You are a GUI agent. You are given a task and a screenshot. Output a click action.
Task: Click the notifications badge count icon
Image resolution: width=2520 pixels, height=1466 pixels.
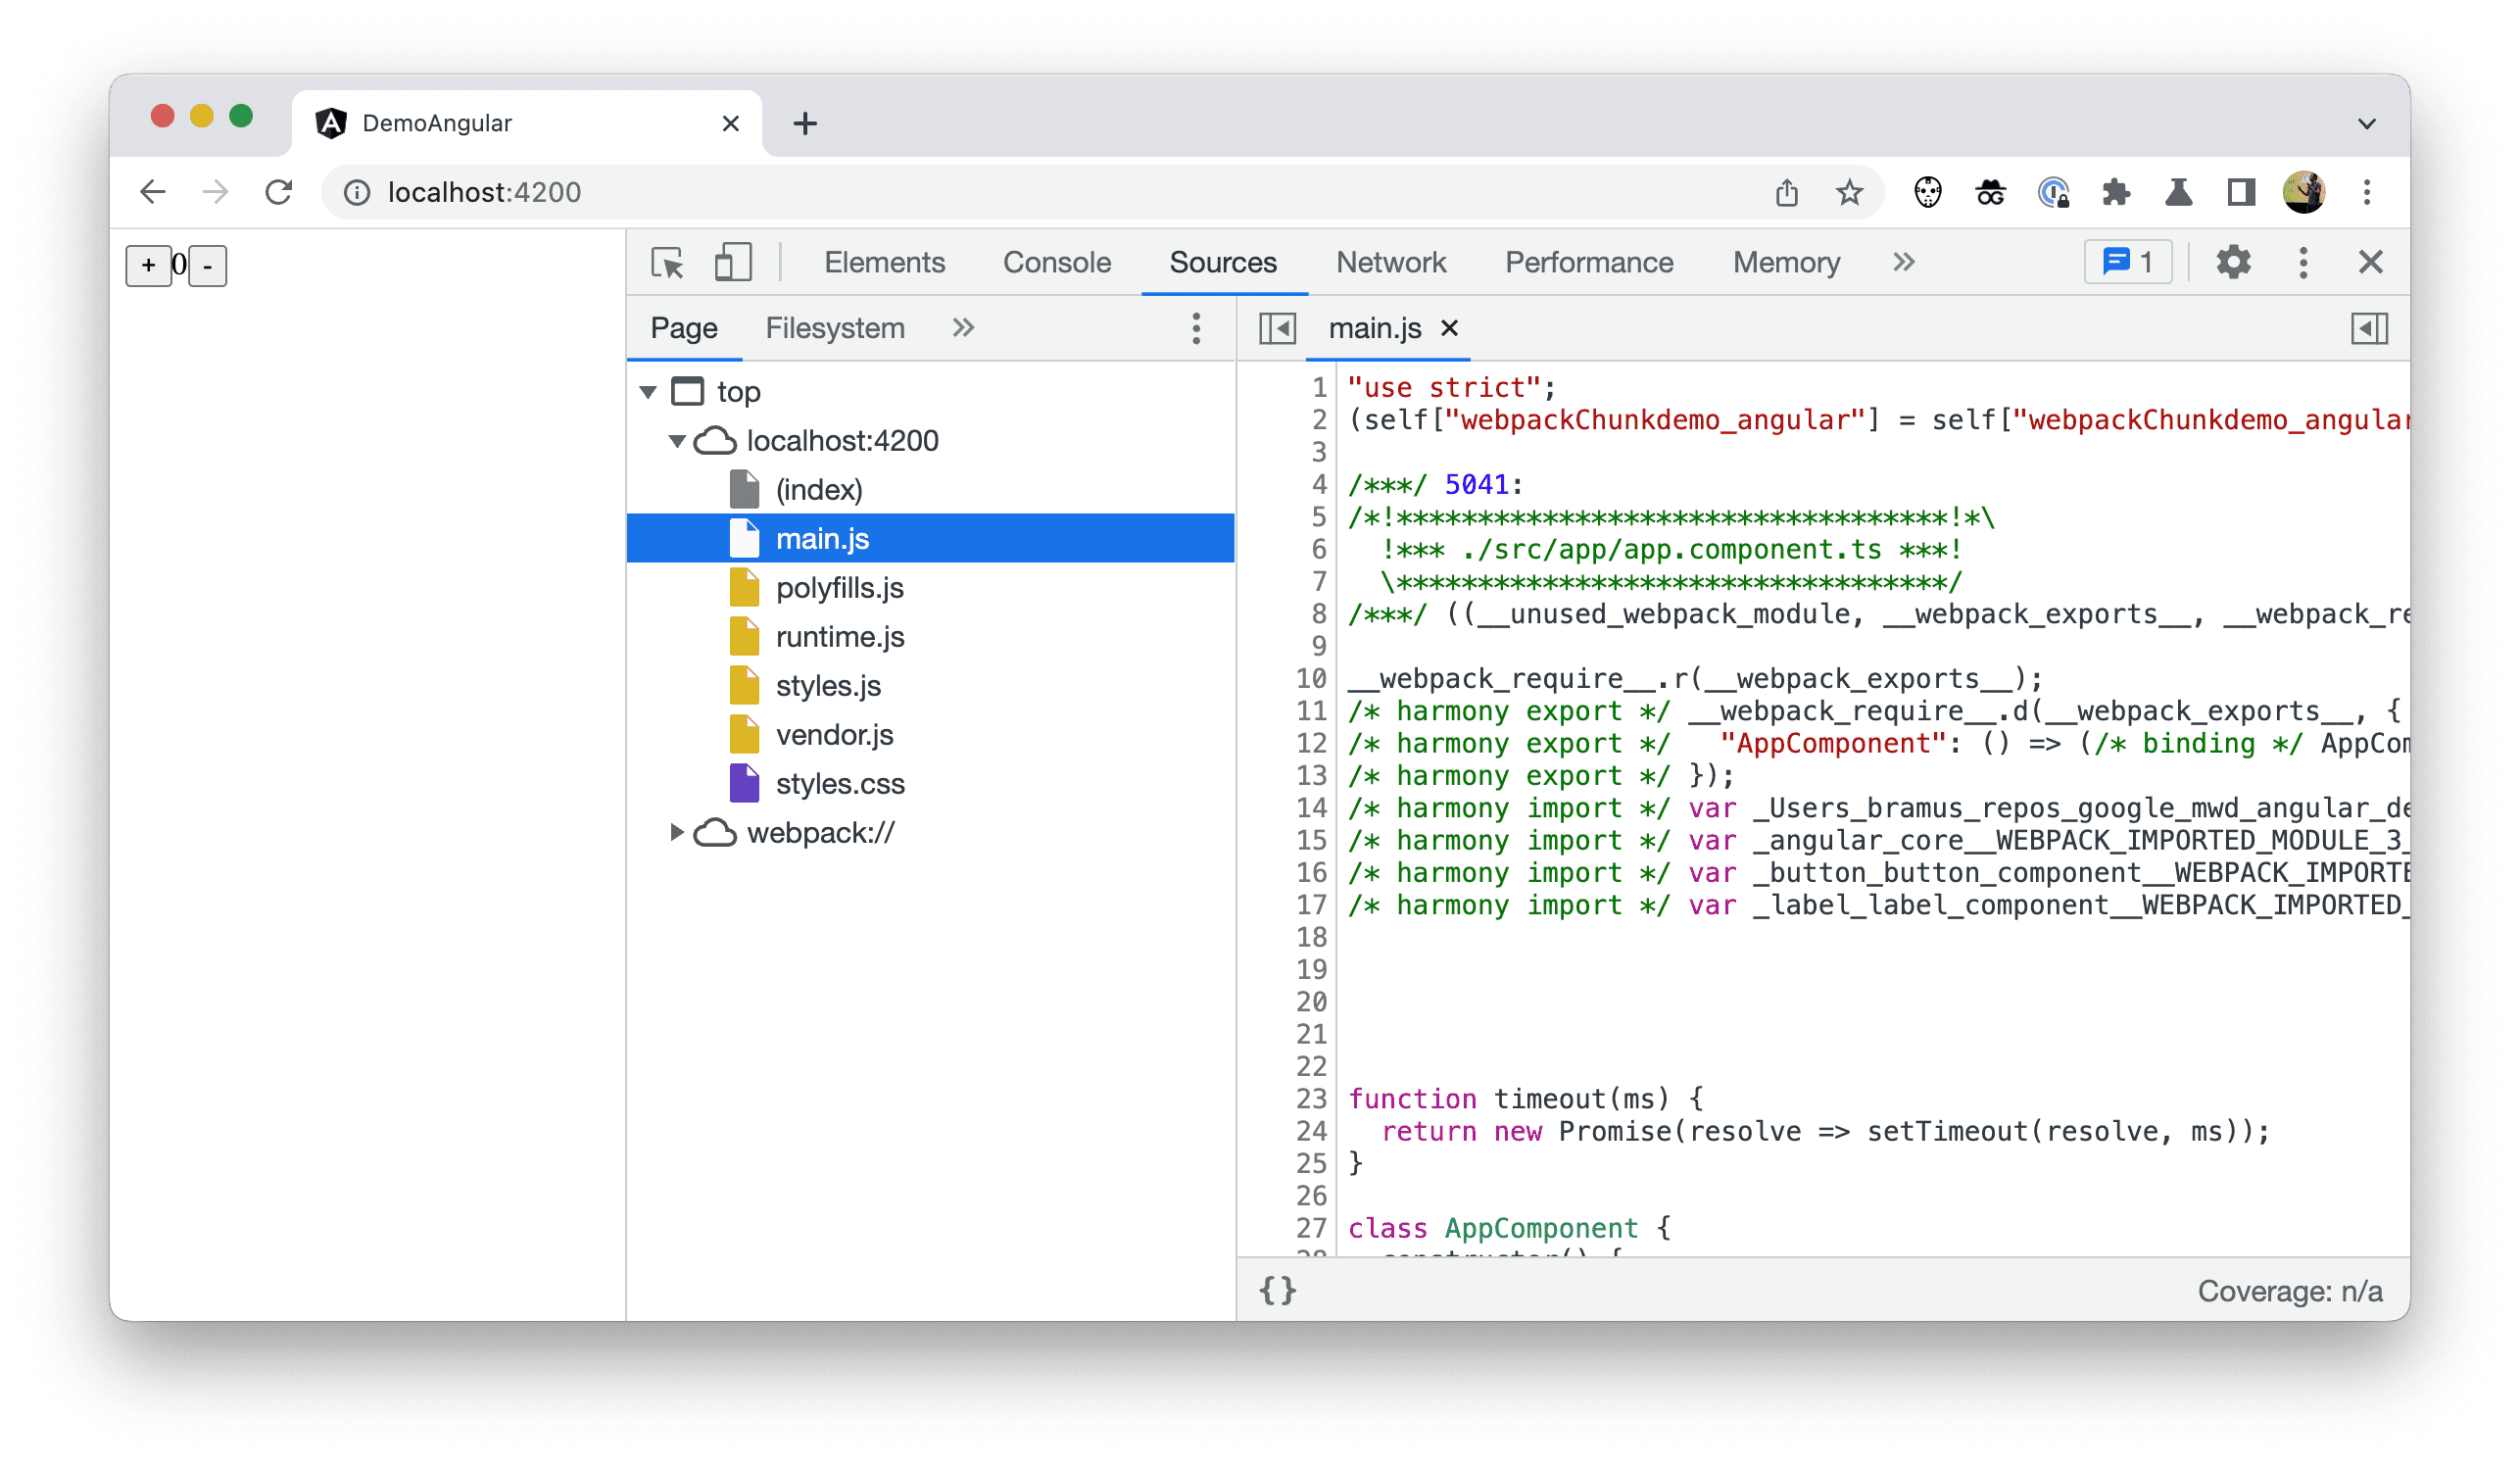coord(2128,260)
